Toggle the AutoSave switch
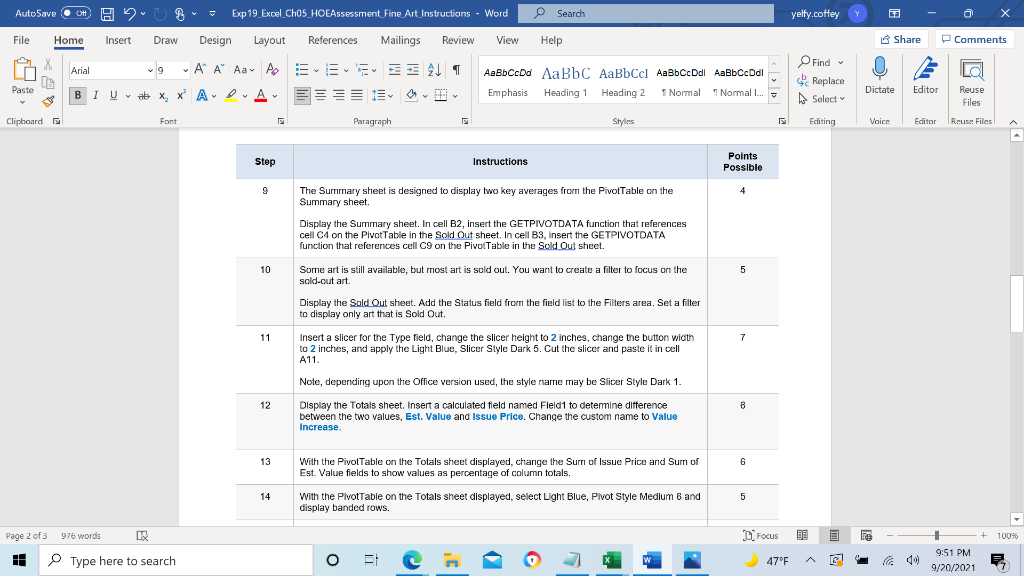The image size is (1024, 576). pyautogui.click(x=75, y=13)
